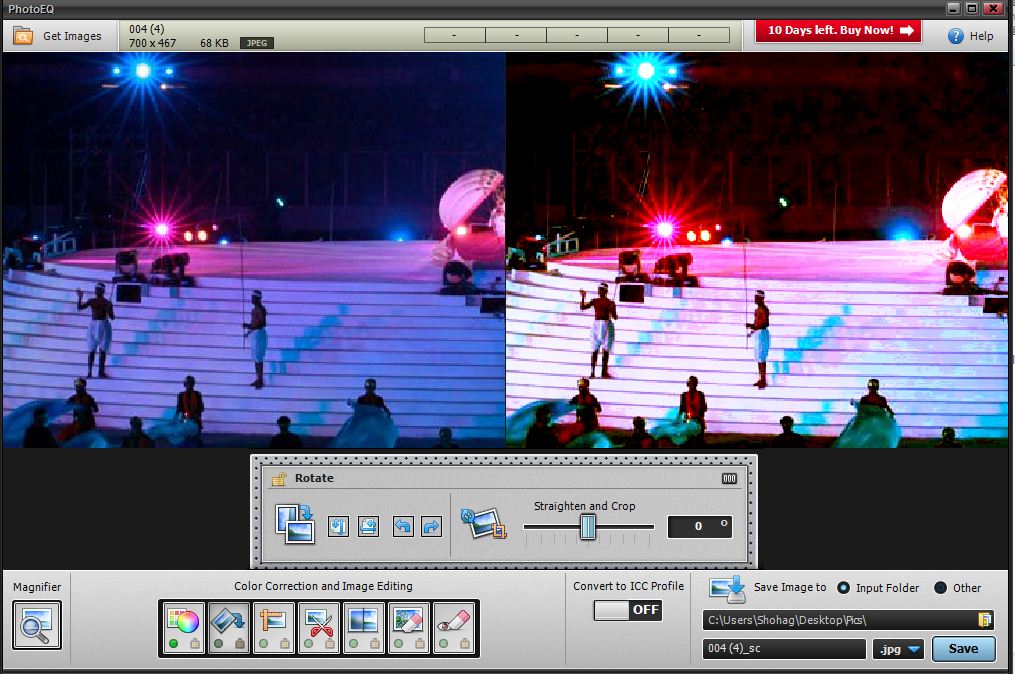
Task: Click Get Images in top toolbar
Action: coord(59,36)
